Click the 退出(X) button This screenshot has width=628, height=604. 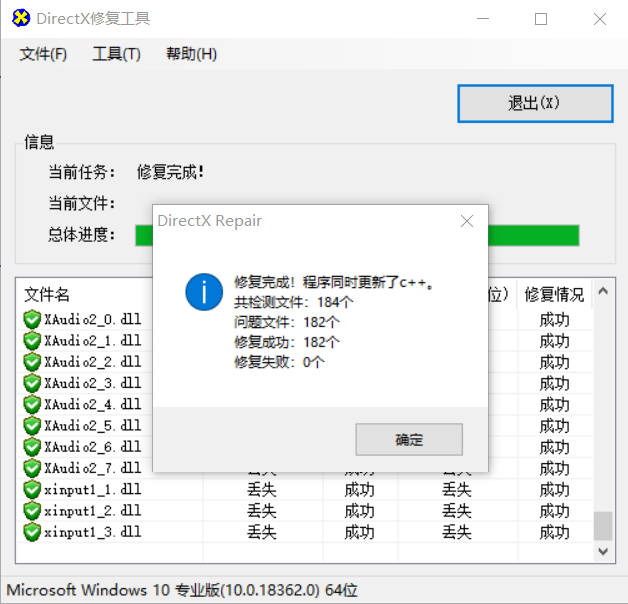coord(535,103)
